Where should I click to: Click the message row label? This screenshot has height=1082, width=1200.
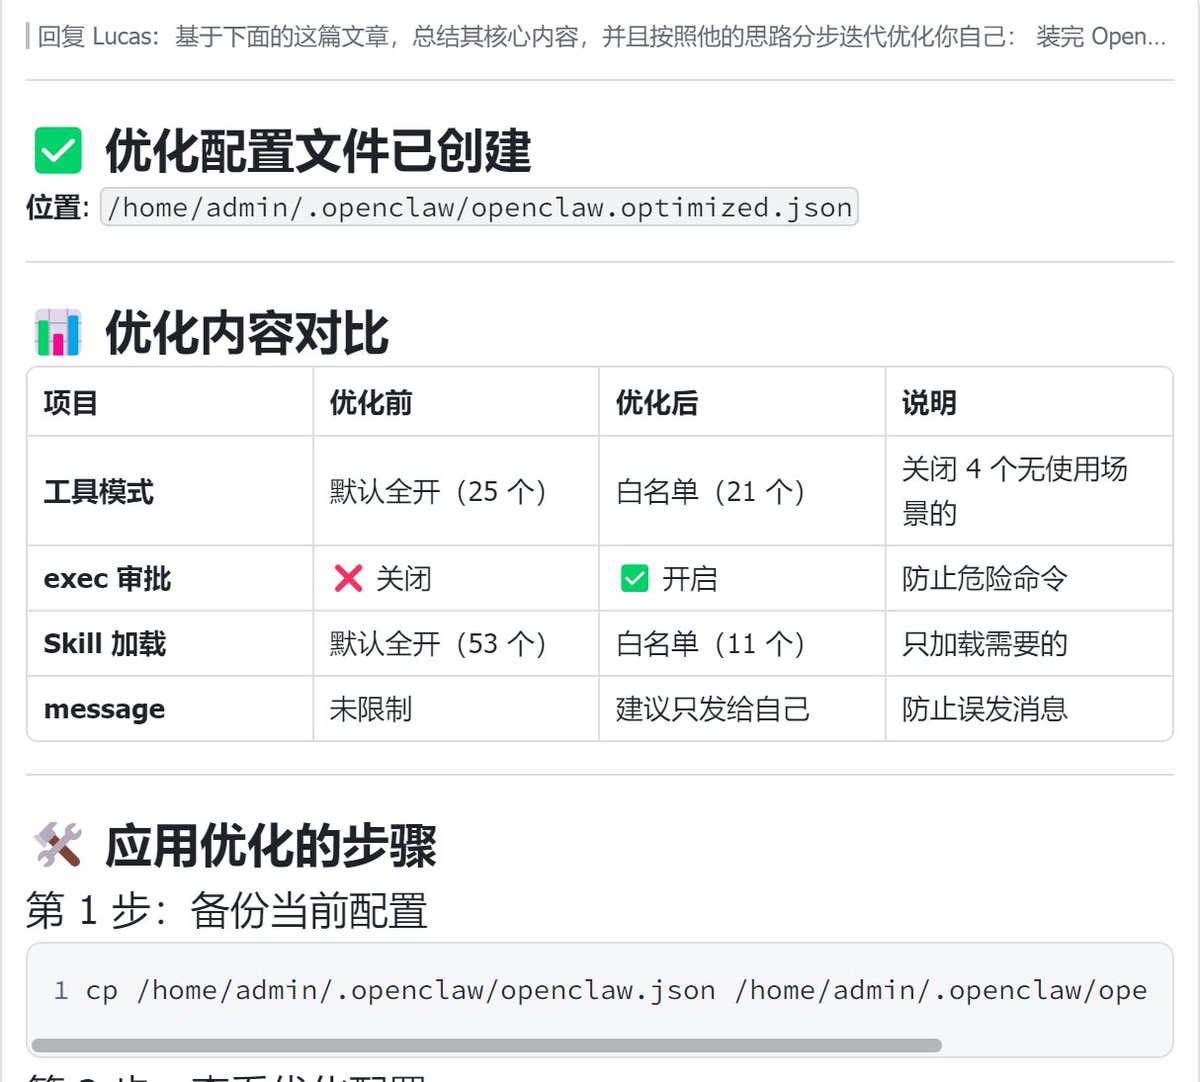104,709
